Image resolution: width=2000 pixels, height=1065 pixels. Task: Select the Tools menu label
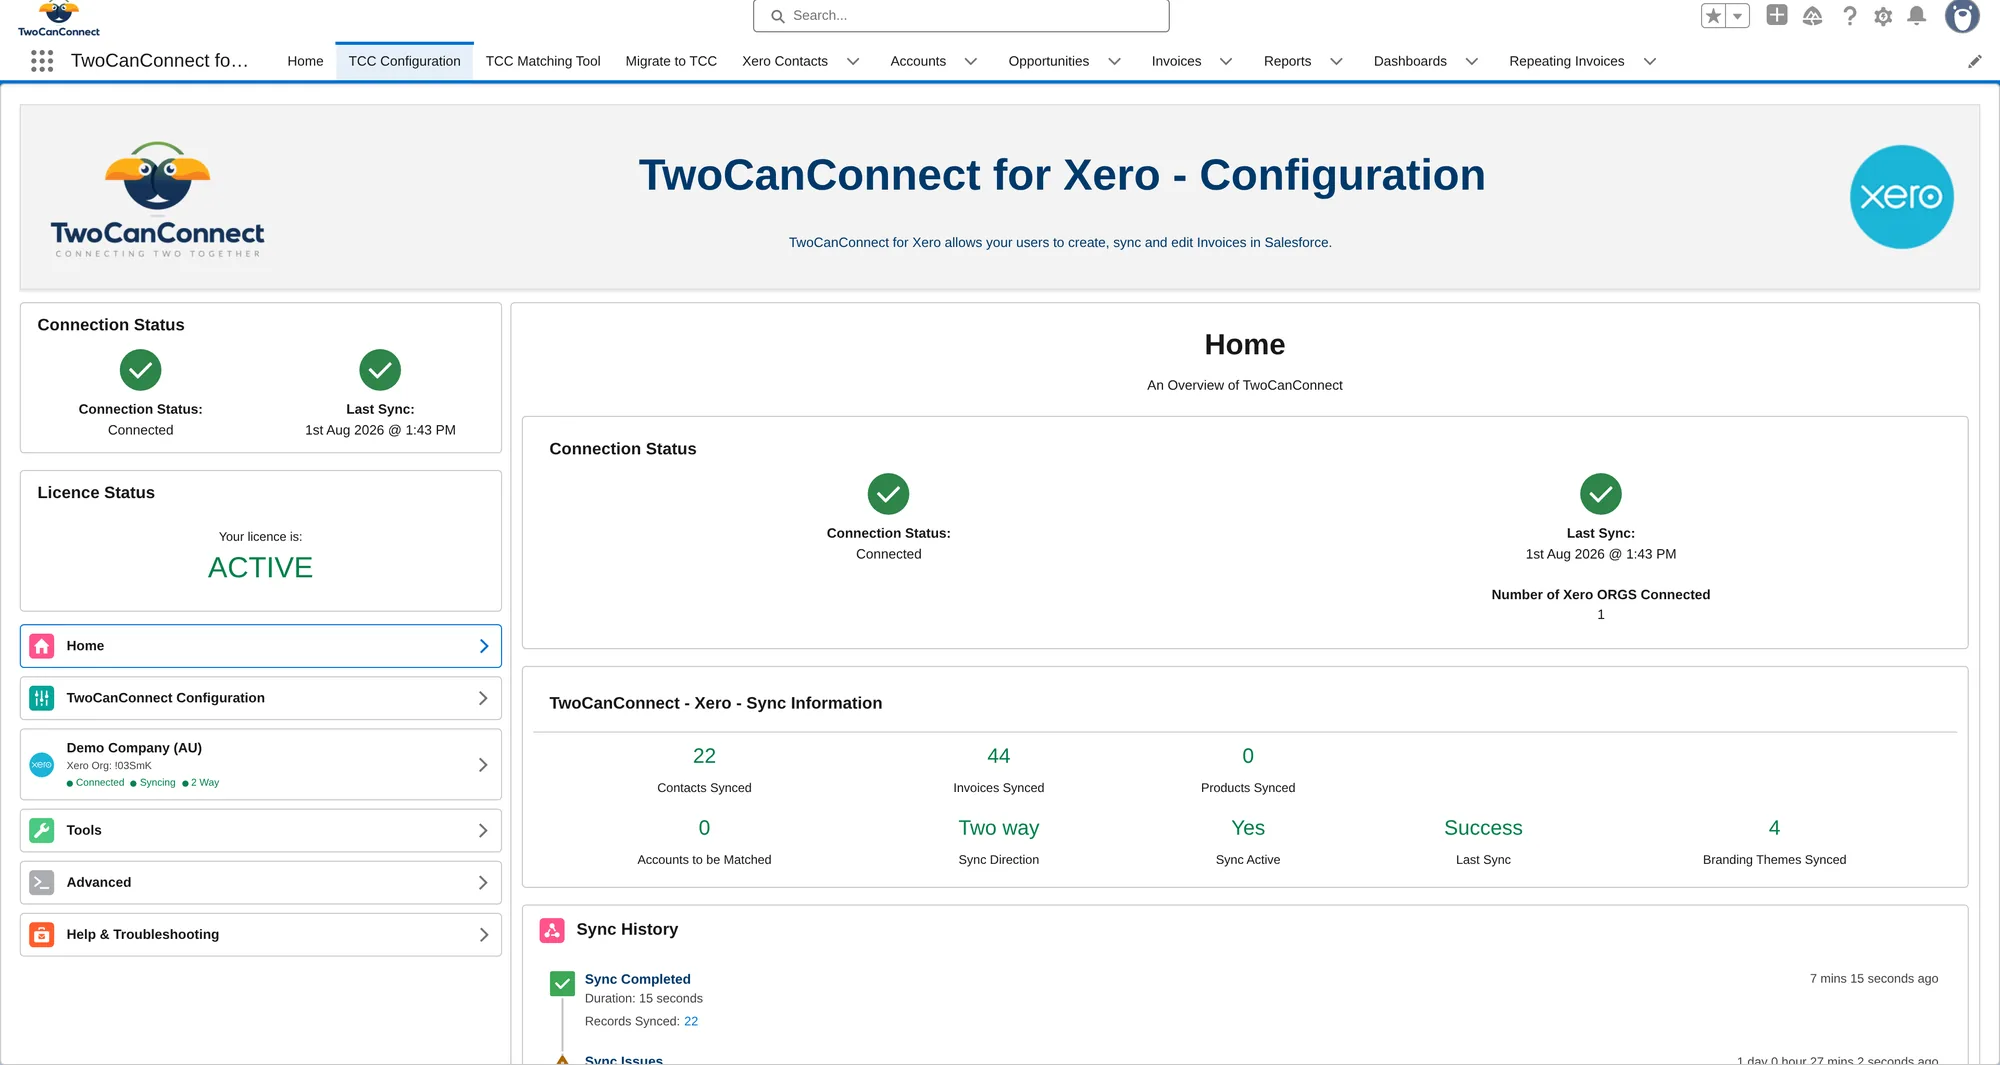coord(84,830)
